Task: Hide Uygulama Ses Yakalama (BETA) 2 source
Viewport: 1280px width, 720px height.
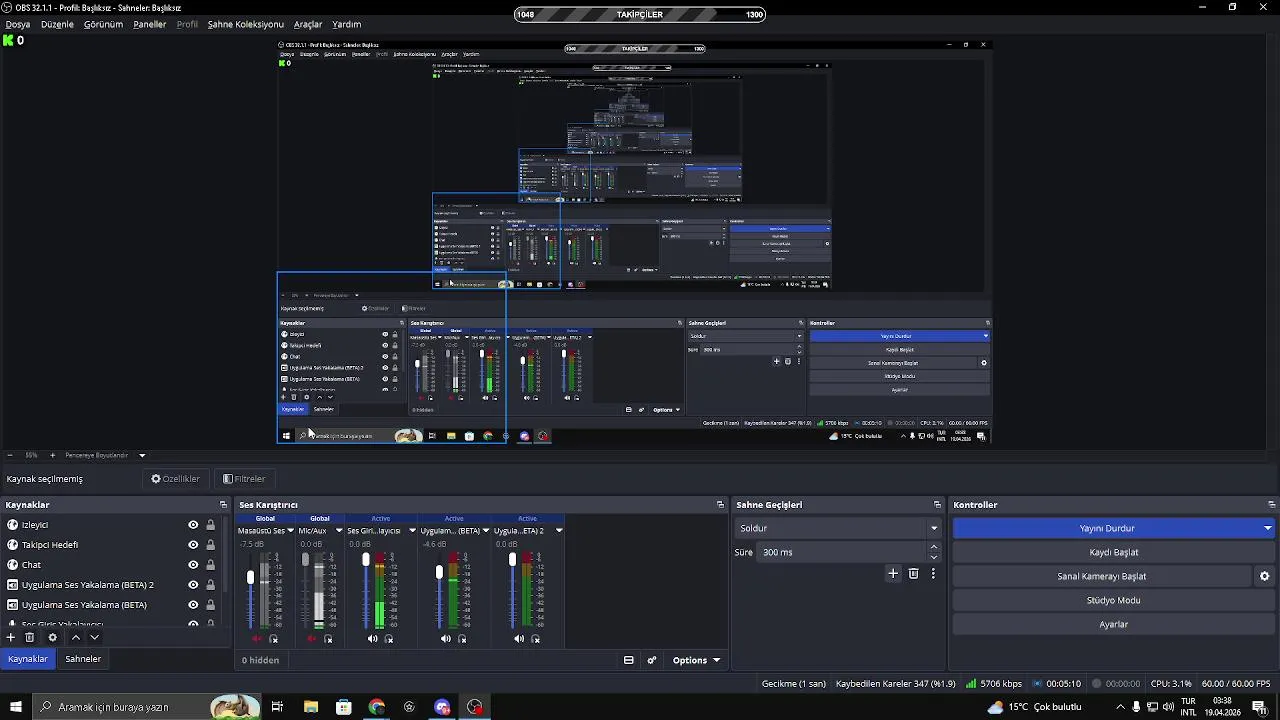Action: click(x=193, y=585)
